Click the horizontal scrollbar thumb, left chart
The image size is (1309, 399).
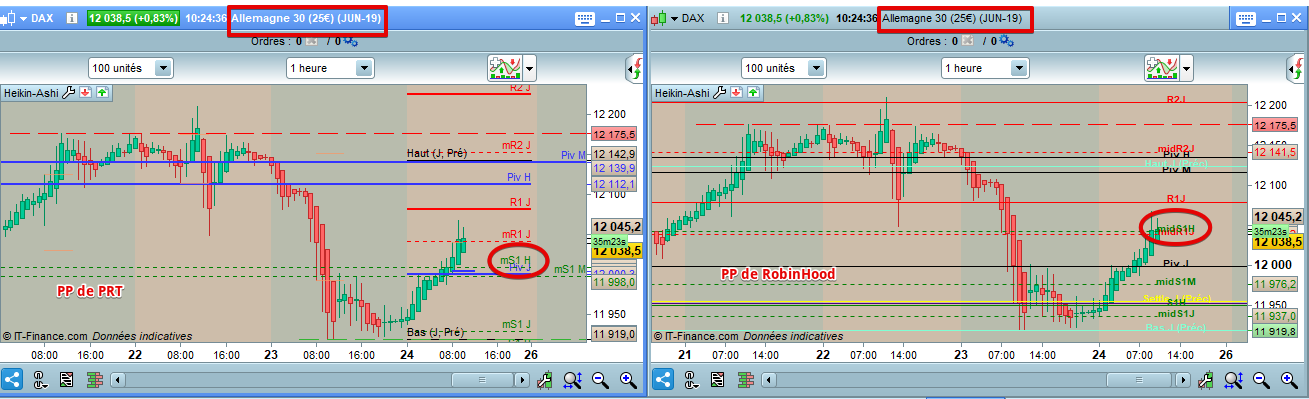click(483, 380)
